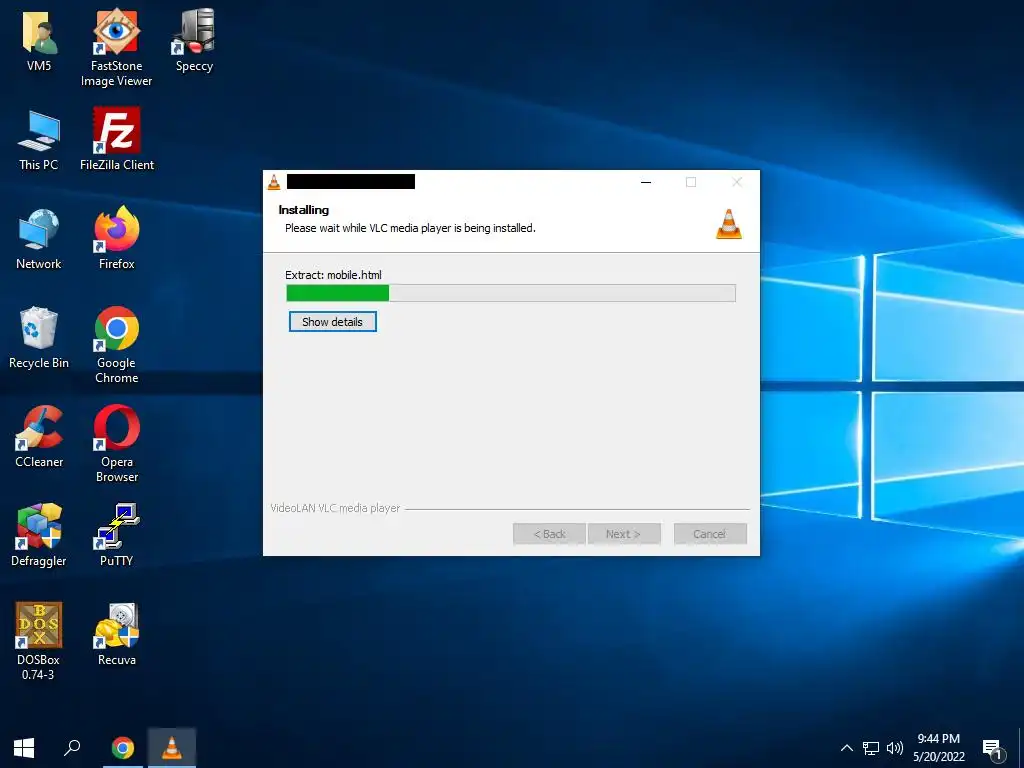Open the FileZilla Client shortcut

pyautogui.click(x=117, y=140)
